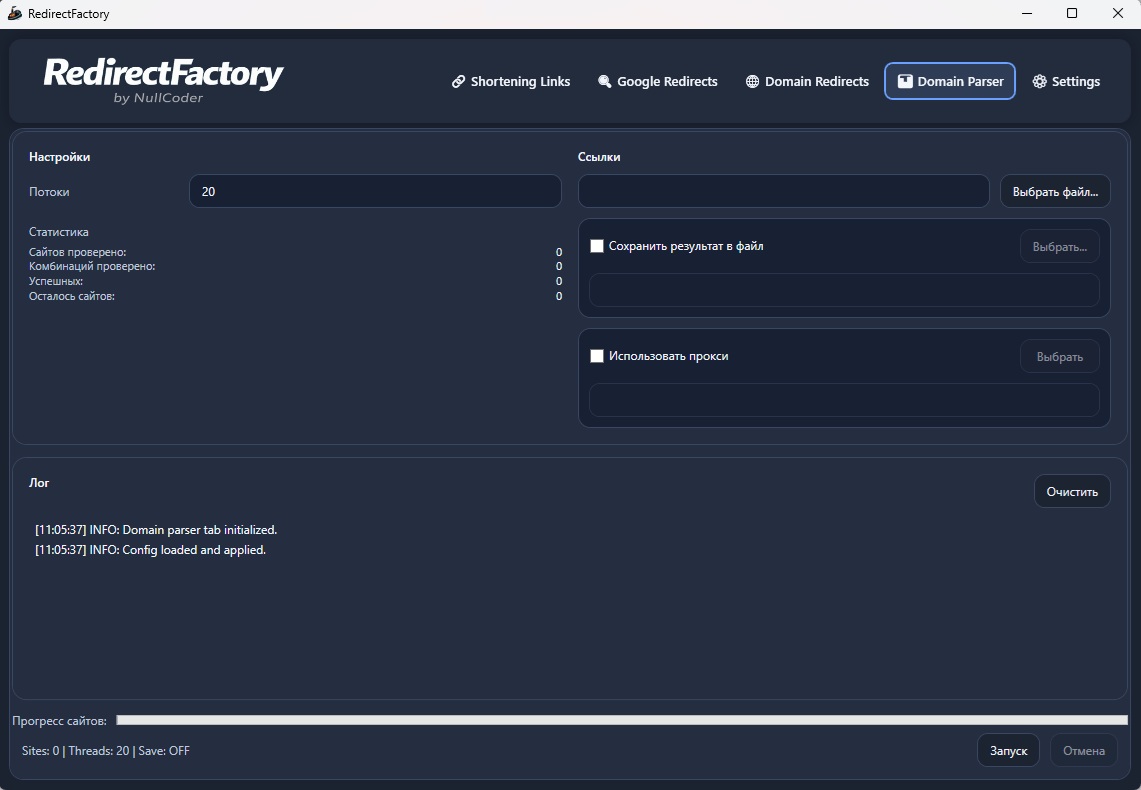This screenshot has height=790, width=1141.
Task: Click the Настройки section heading
Action: pyautogui.click(x=60, y=156)
